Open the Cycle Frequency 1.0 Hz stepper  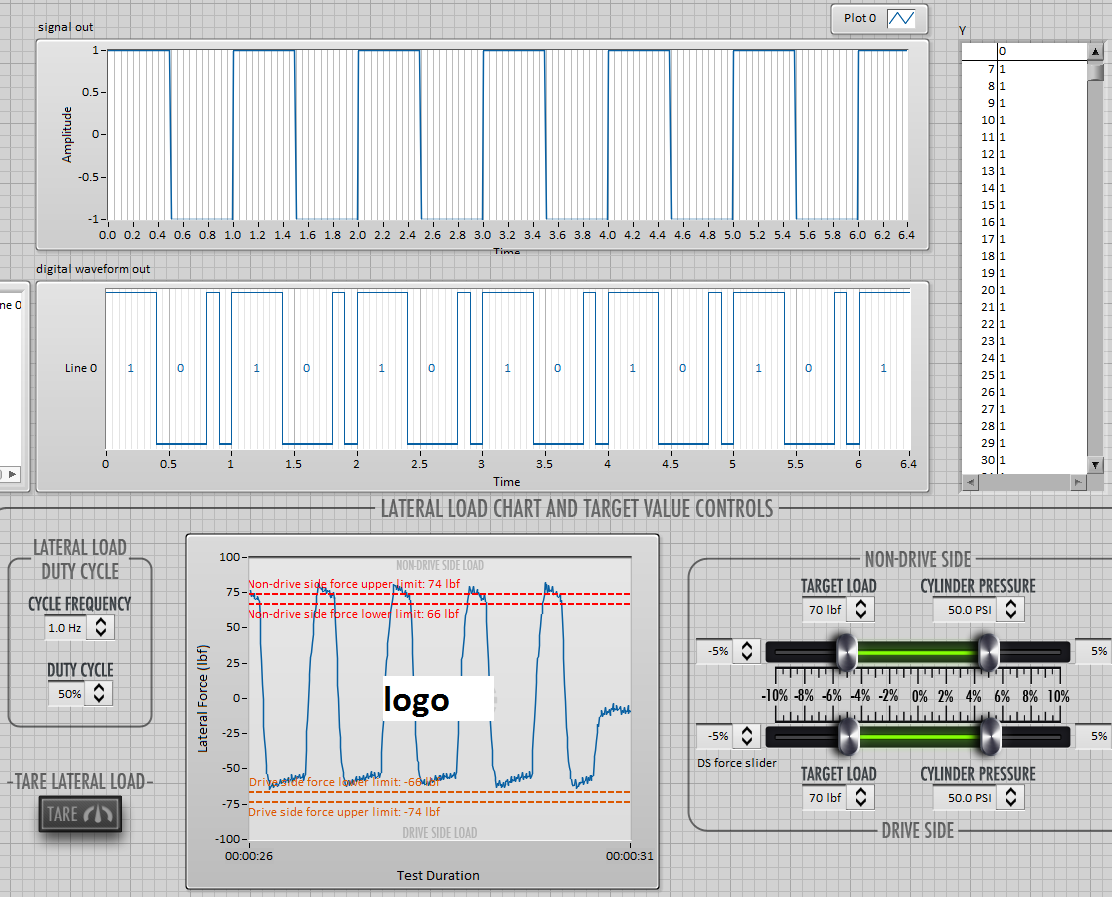(x=101, y=627)
